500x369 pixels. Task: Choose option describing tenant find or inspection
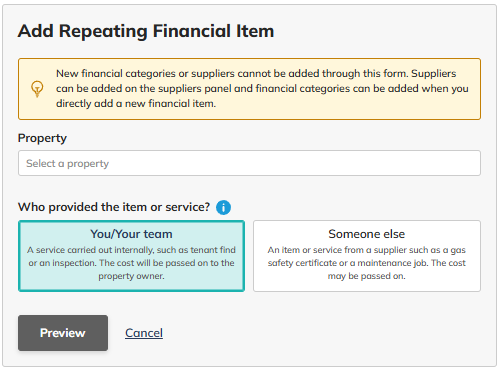tap(131, 256)
